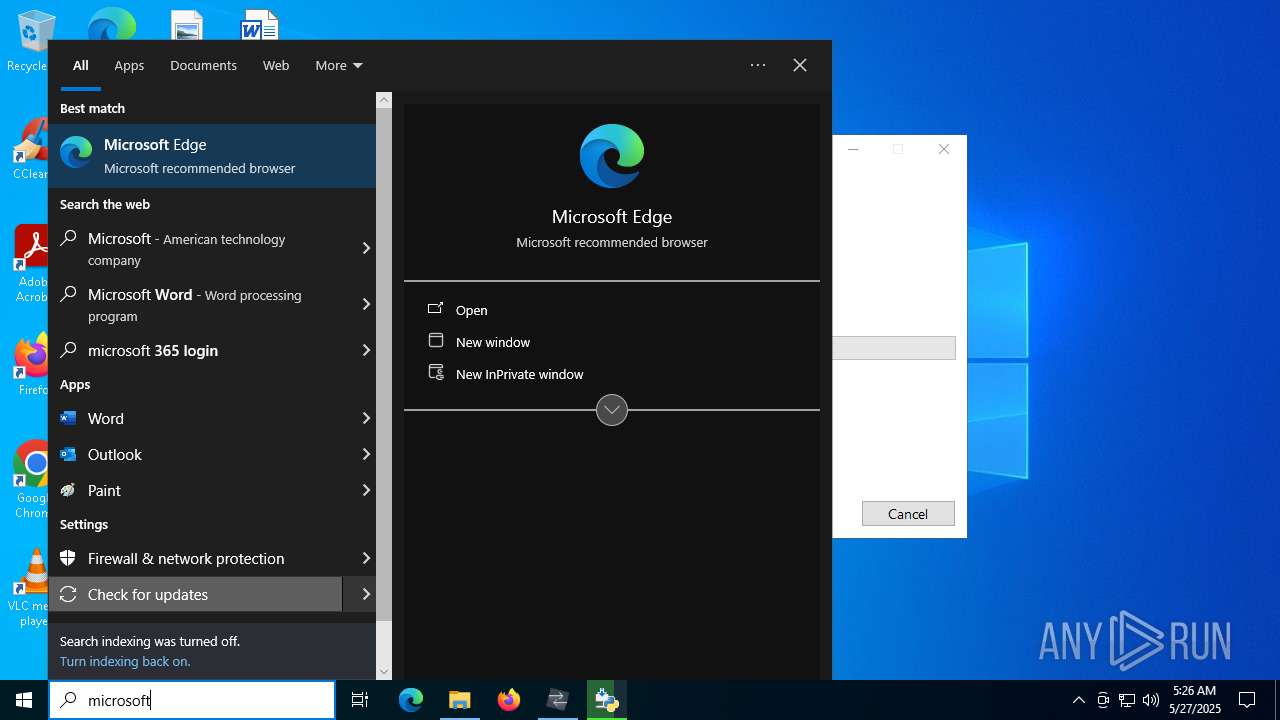Choose New InPrivate window action
Viewport: 1280px width, 720px height.
click(x=520, y=374)
